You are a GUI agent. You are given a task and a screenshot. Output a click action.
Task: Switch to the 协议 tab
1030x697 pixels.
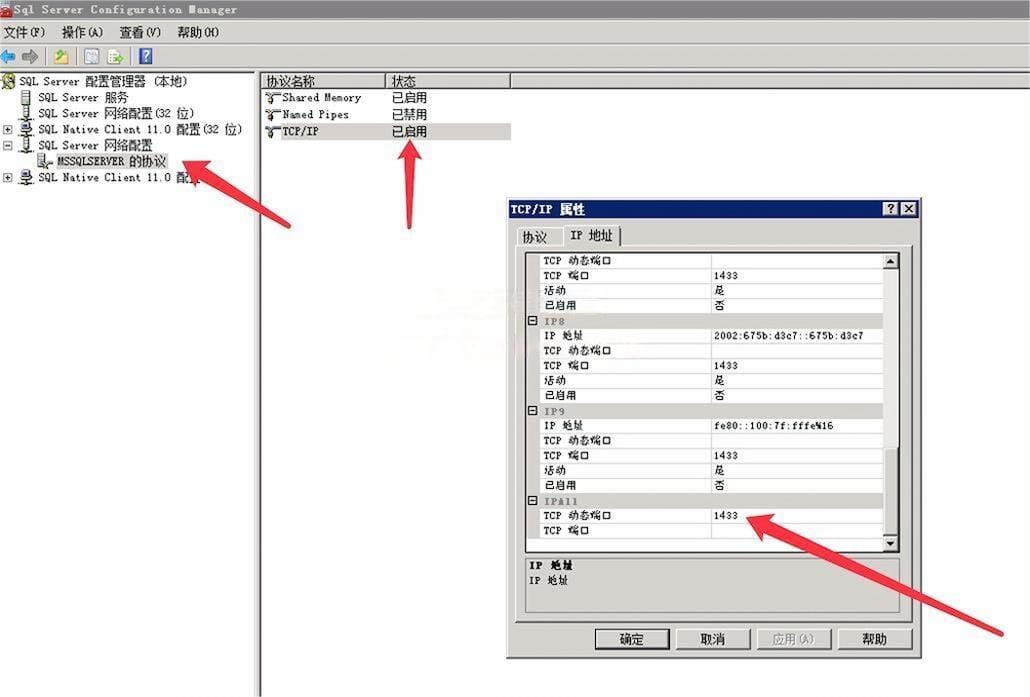point(535,236)
